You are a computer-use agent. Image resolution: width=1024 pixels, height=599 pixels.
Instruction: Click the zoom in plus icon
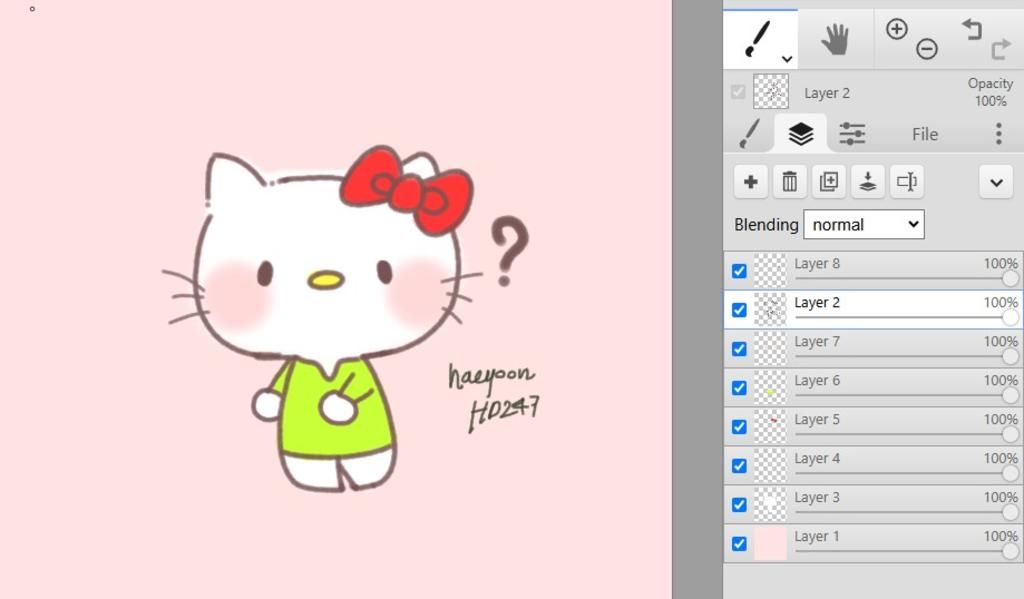(897, 29)
